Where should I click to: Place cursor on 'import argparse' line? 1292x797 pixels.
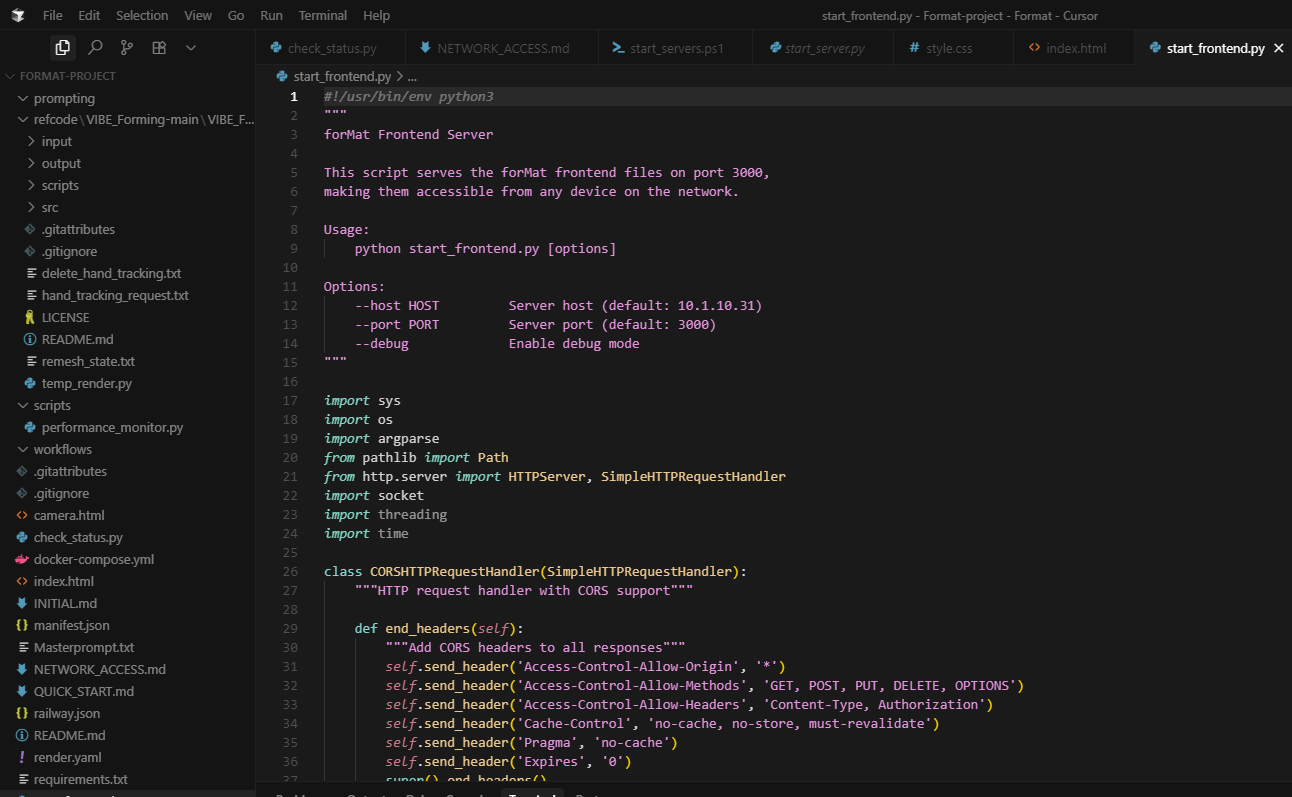pos(382,439)
